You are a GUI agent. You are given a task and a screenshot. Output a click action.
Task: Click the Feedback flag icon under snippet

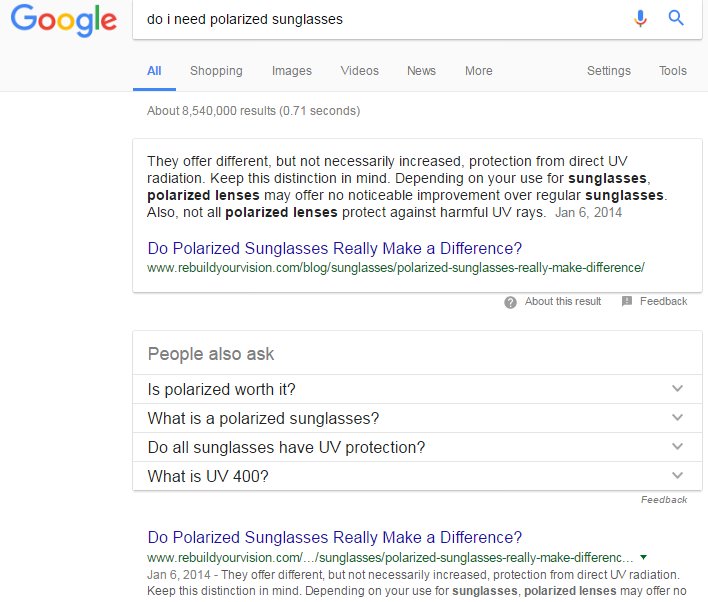[x=627, y=301]
